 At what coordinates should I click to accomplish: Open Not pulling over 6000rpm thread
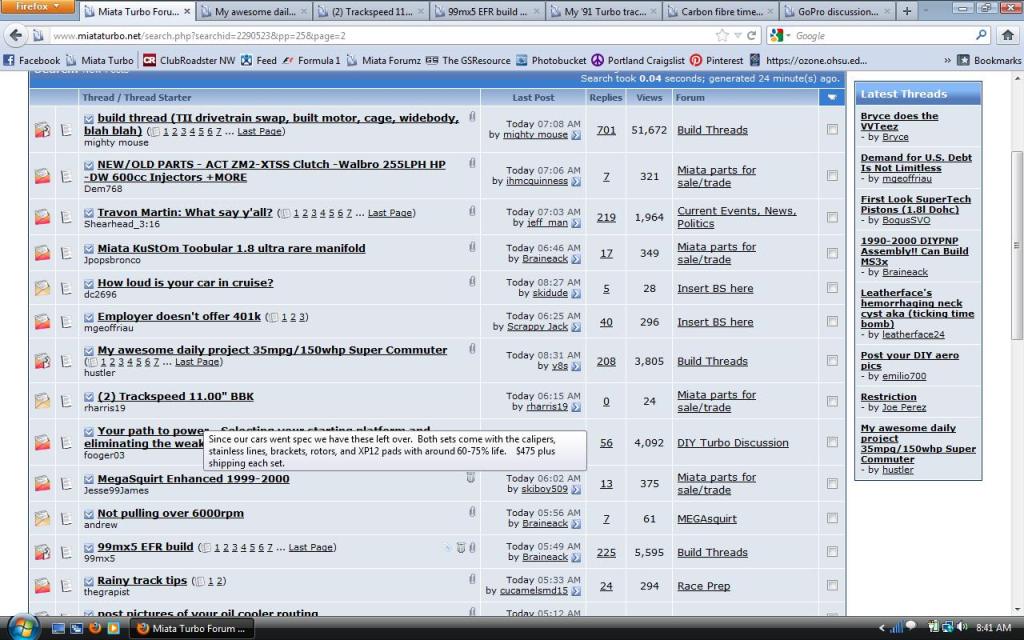(170, 513)
